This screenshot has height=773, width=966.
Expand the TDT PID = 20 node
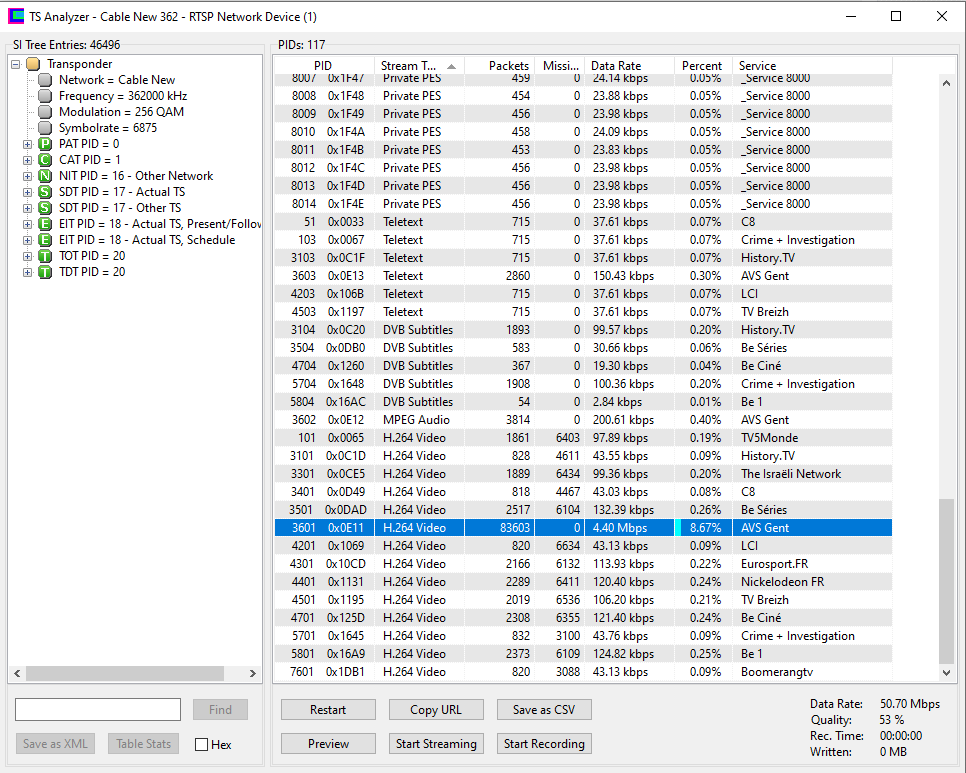pos(28,272)
